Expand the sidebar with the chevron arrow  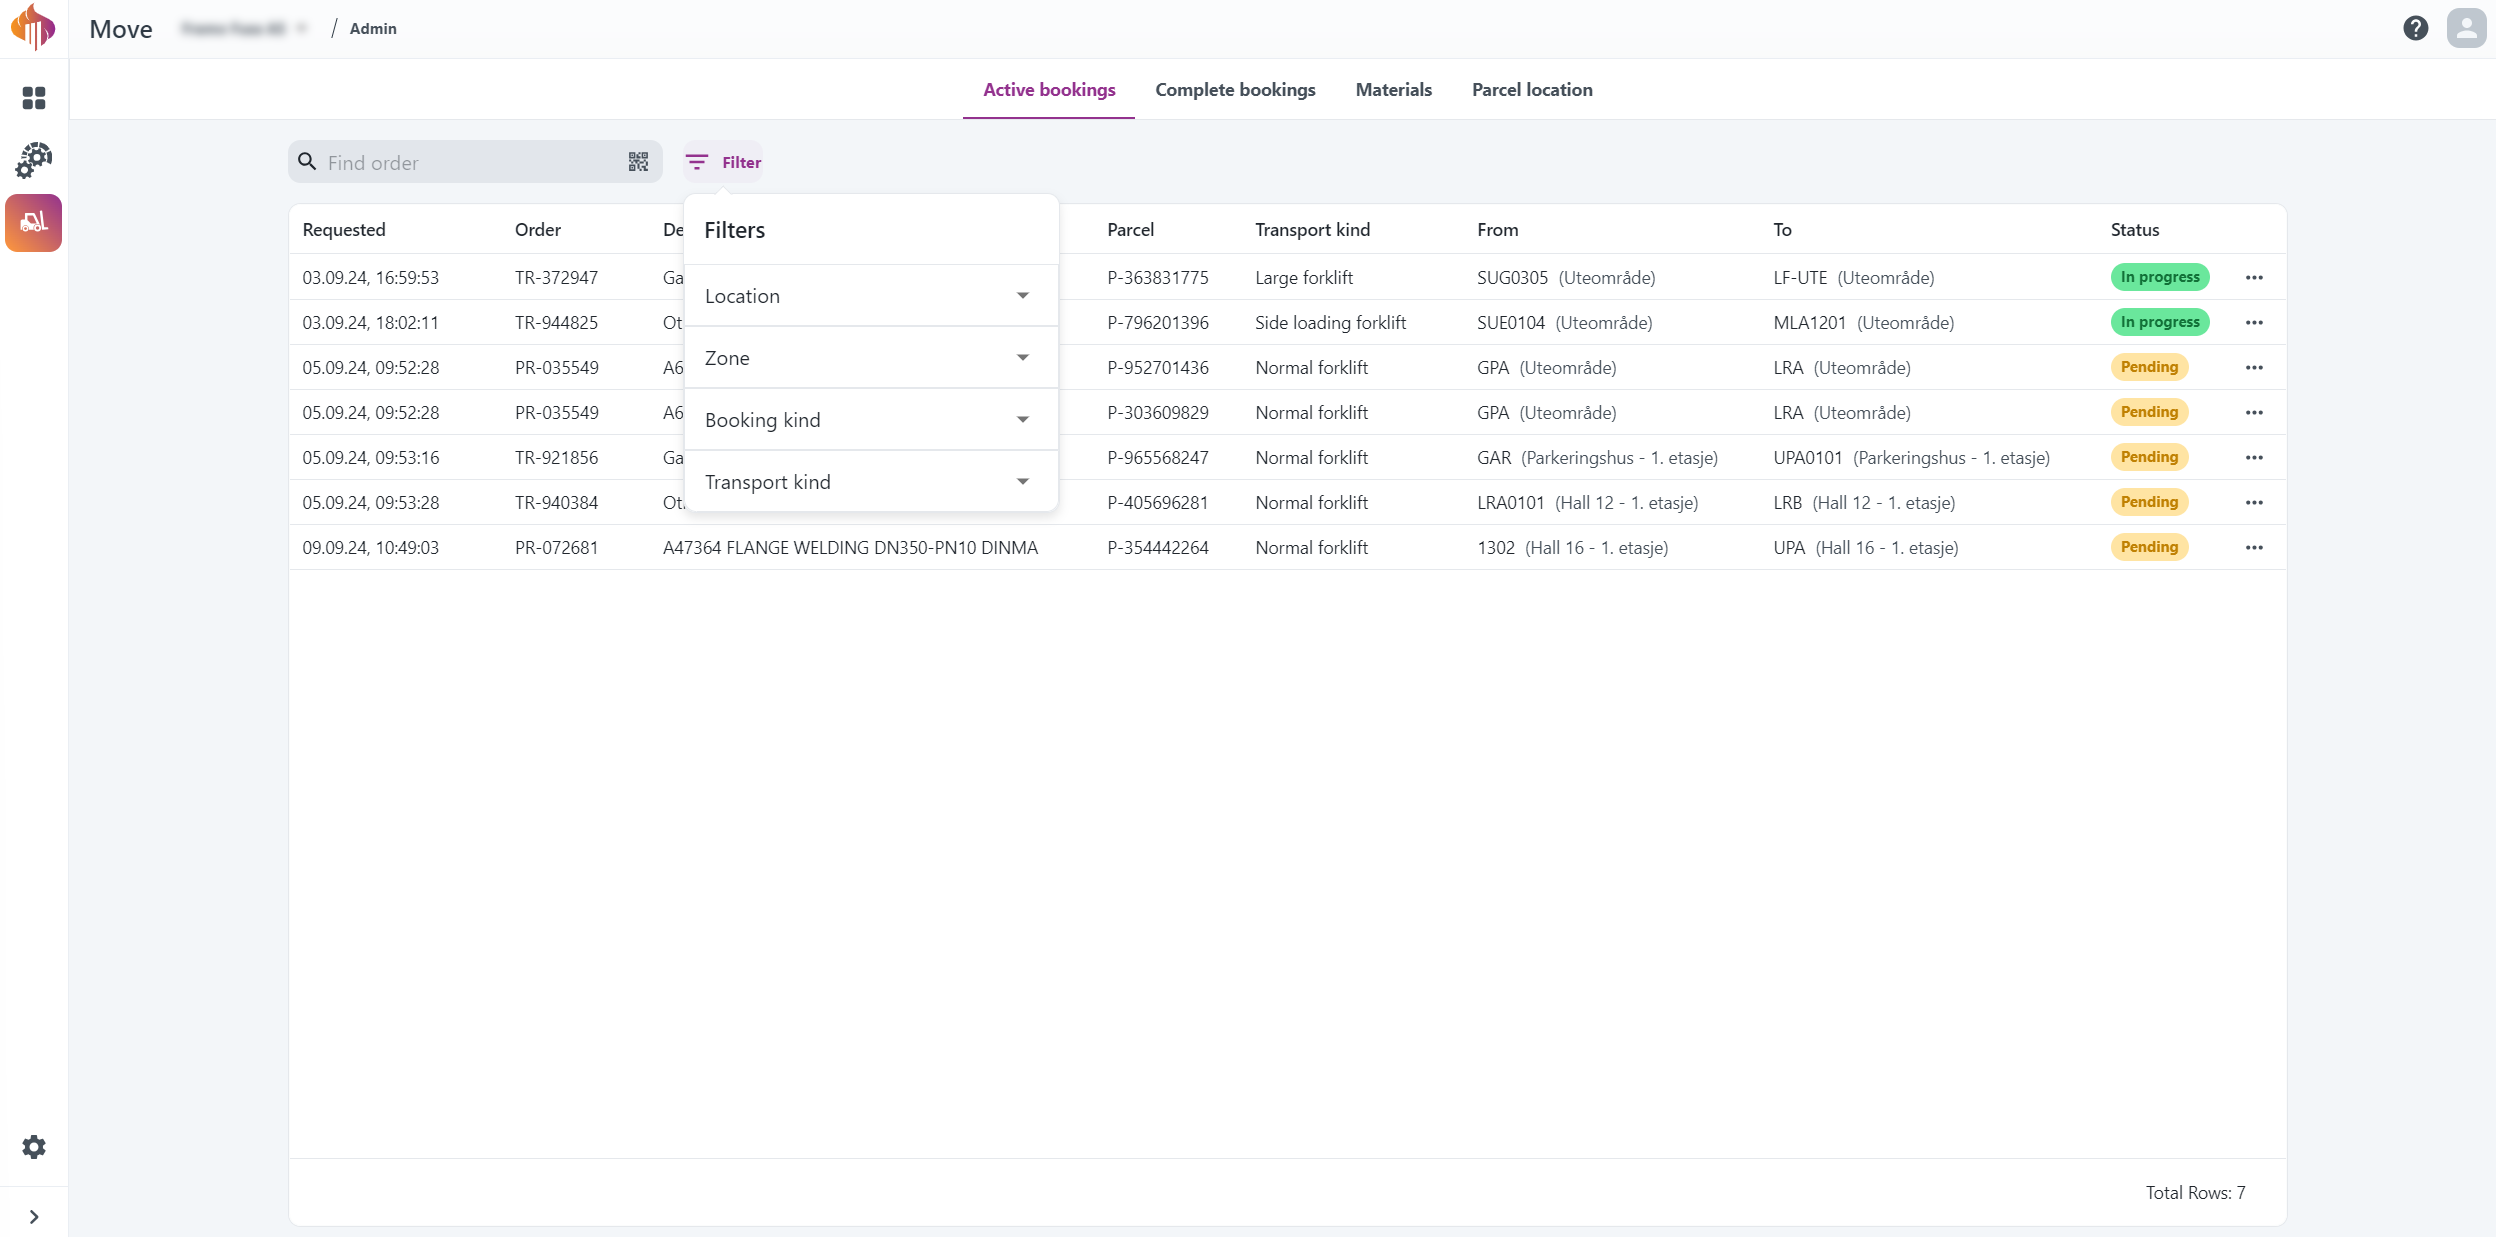[34, 1217]
